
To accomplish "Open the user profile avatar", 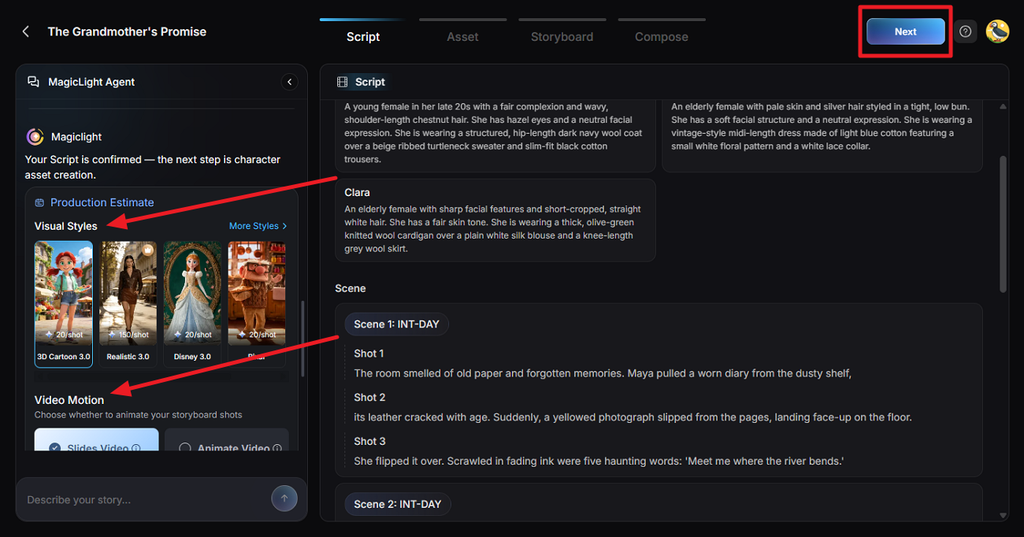I will [x=997, y=31].
